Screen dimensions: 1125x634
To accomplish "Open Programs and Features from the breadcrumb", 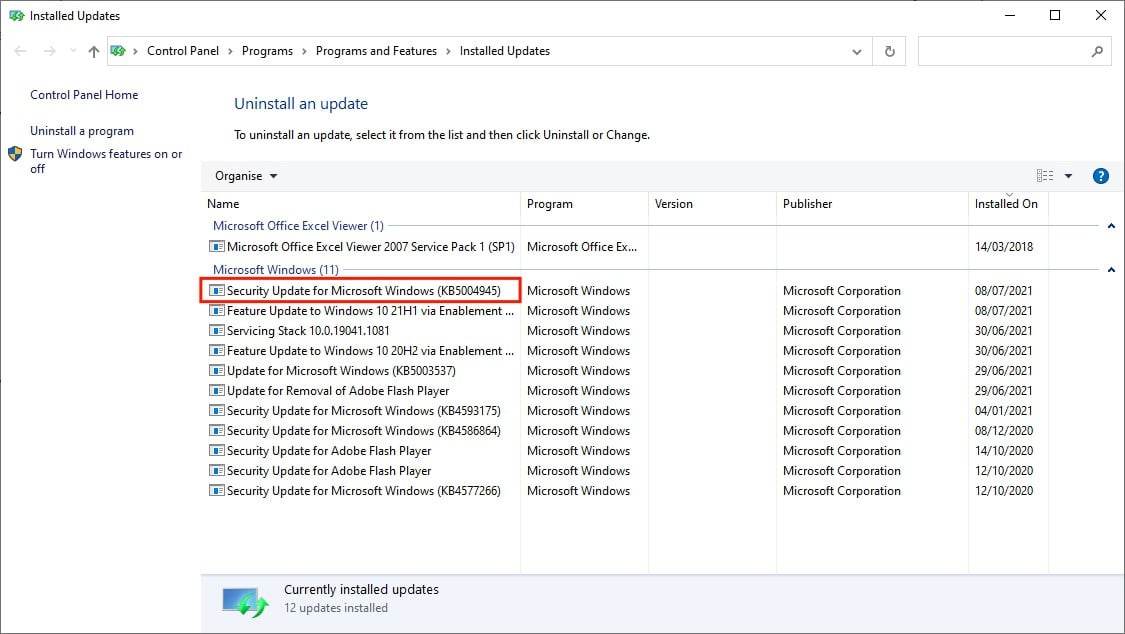I will 376,51.
